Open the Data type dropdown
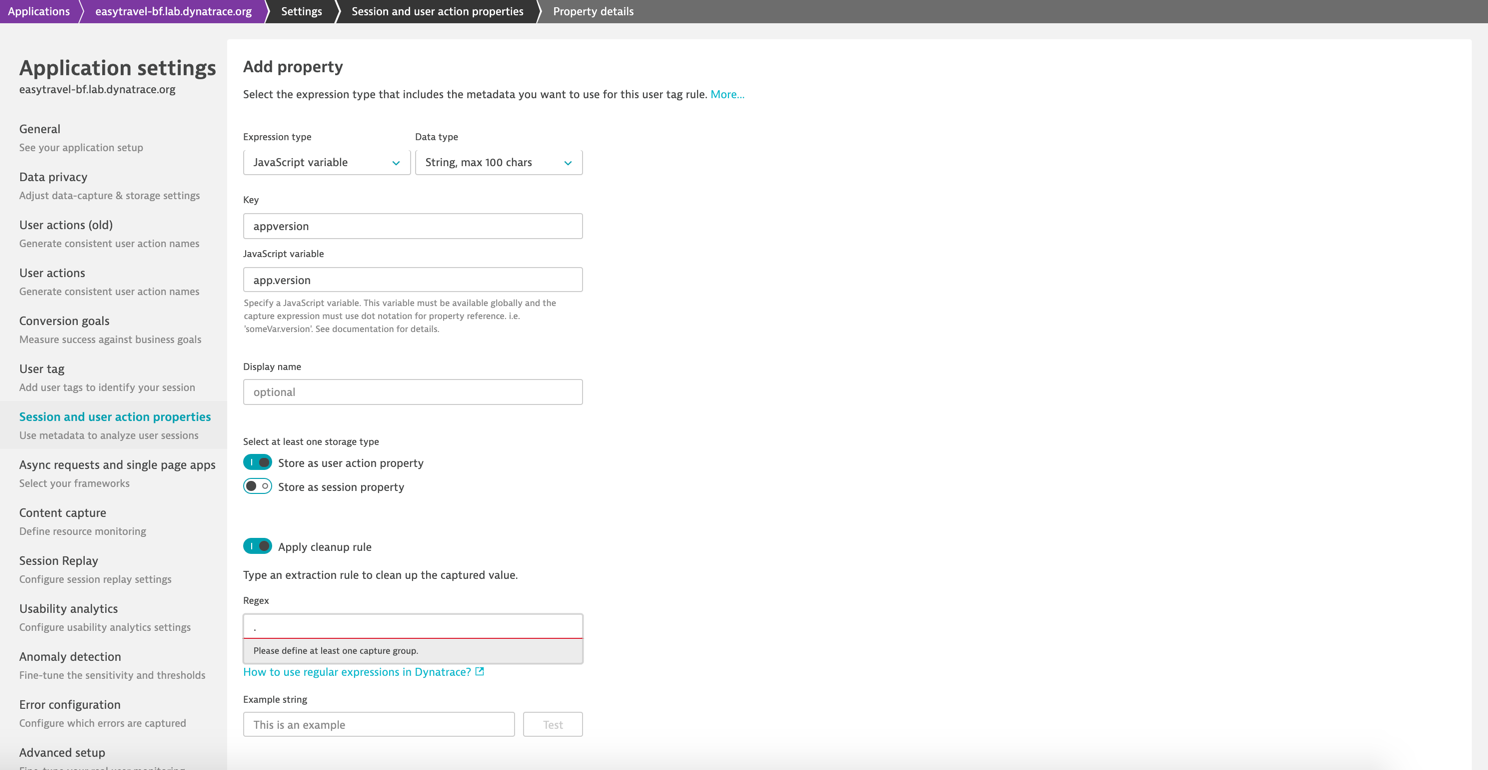 [x=498, y=162]
